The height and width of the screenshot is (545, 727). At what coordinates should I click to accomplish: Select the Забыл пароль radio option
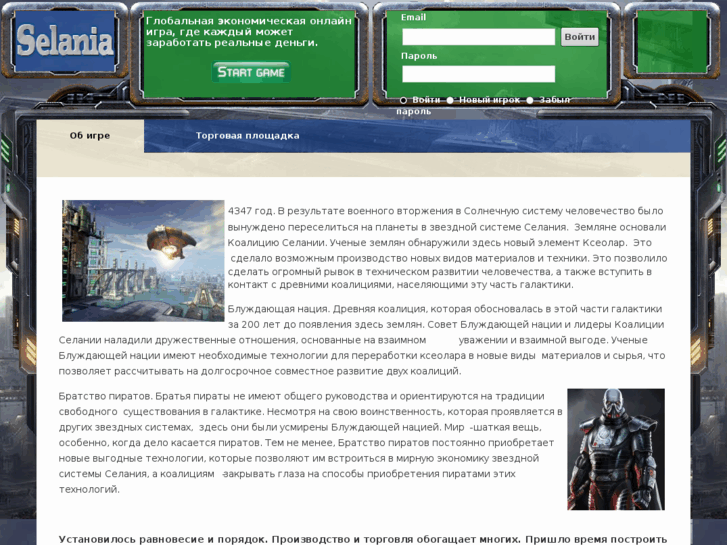click(530, 100)
